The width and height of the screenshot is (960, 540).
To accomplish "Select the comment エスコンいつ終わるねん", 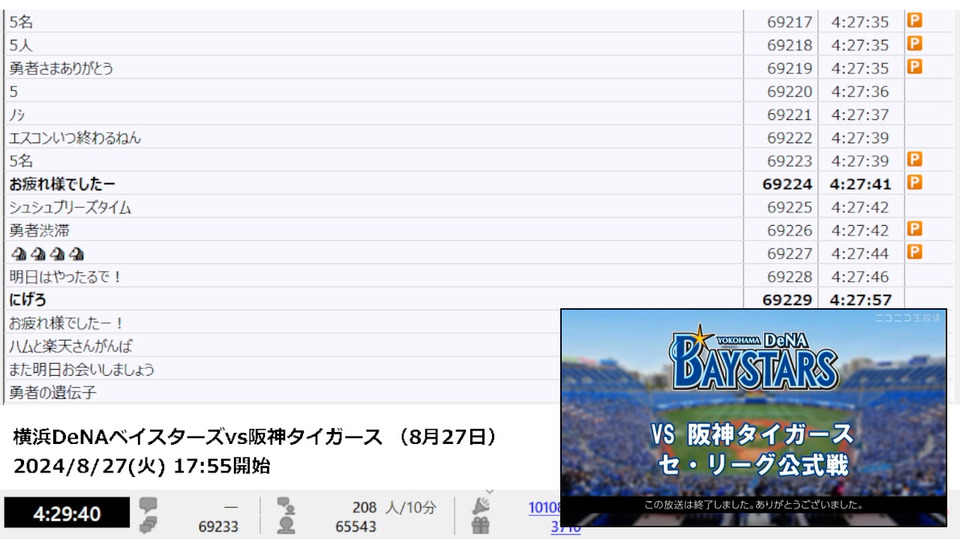I will tap(75, 138).
